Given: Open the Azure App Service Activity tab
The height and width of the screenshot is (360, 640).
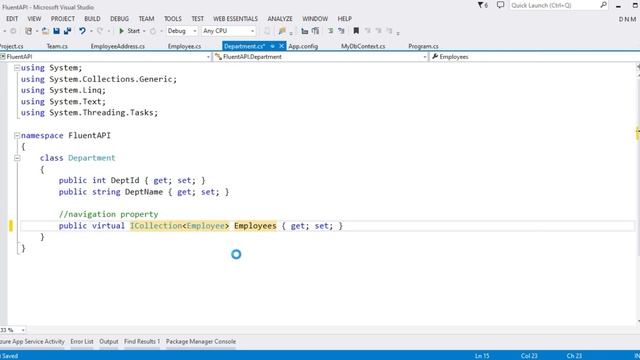Looking at the screenshot, I should pos(32,342).
